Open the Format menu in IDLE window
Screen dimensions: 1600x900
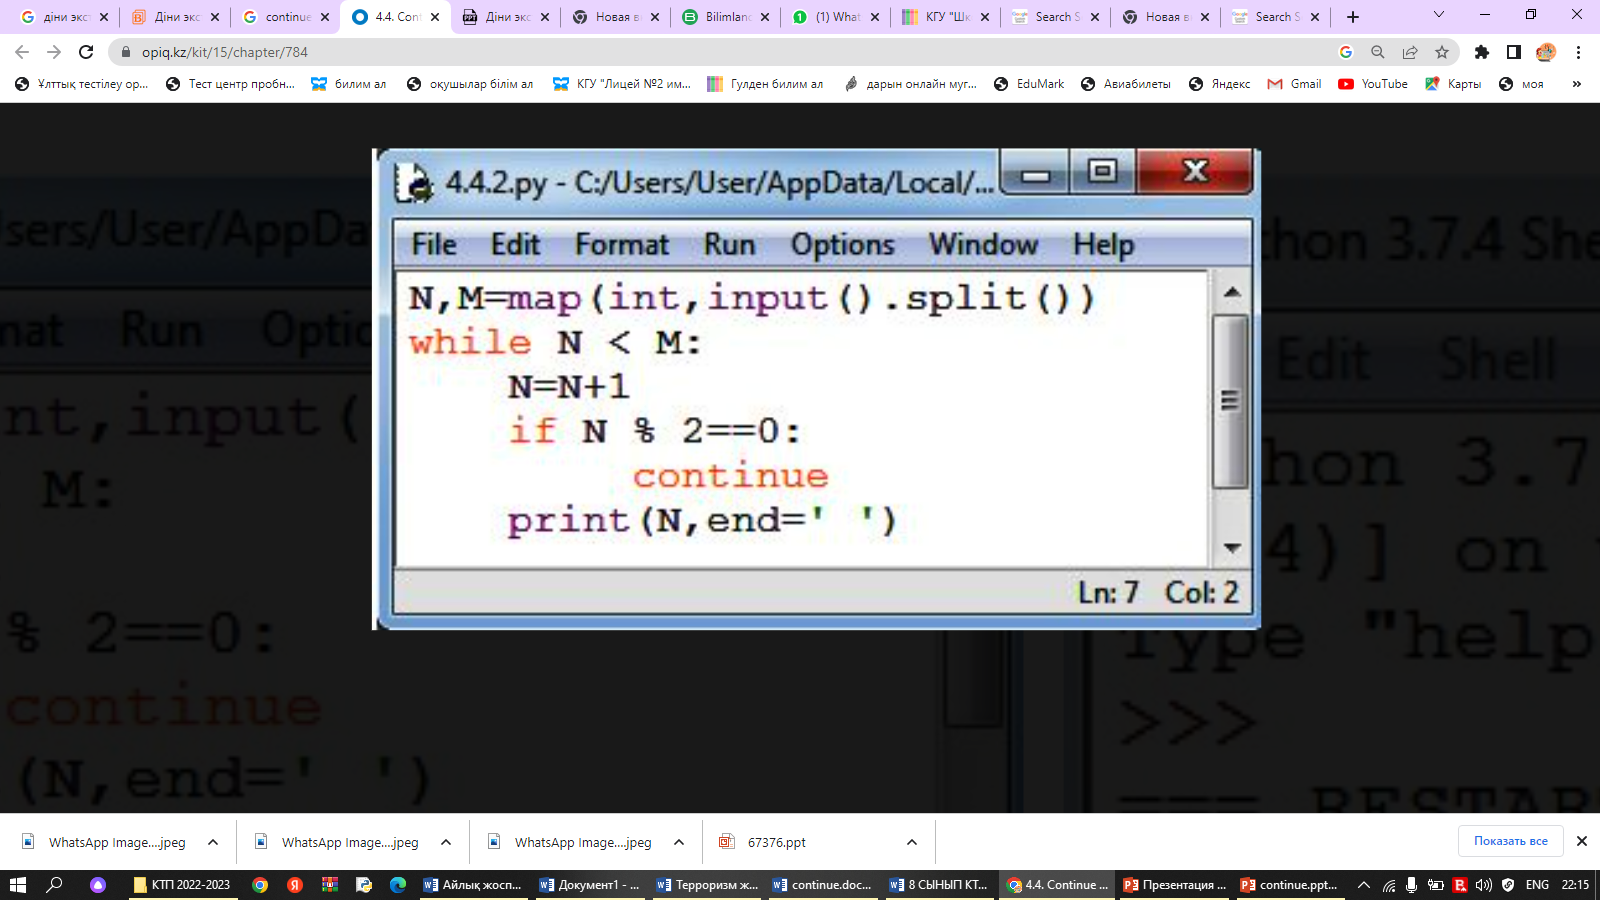pyautogui.click(x=621, y=245)
